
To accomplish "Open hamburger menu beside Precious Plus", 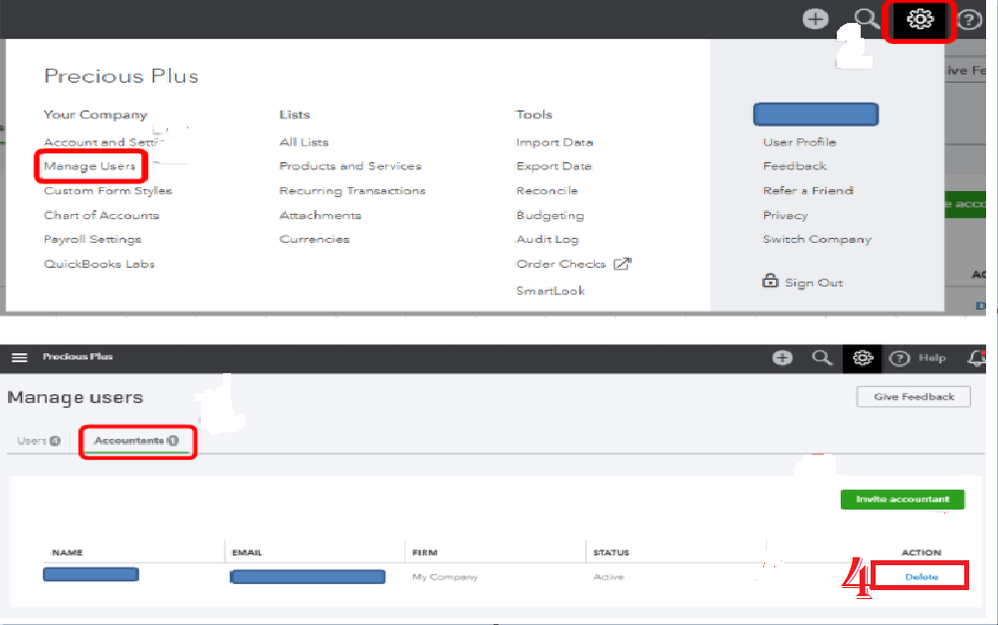I will pyautogui.click(x=20, y=357).
